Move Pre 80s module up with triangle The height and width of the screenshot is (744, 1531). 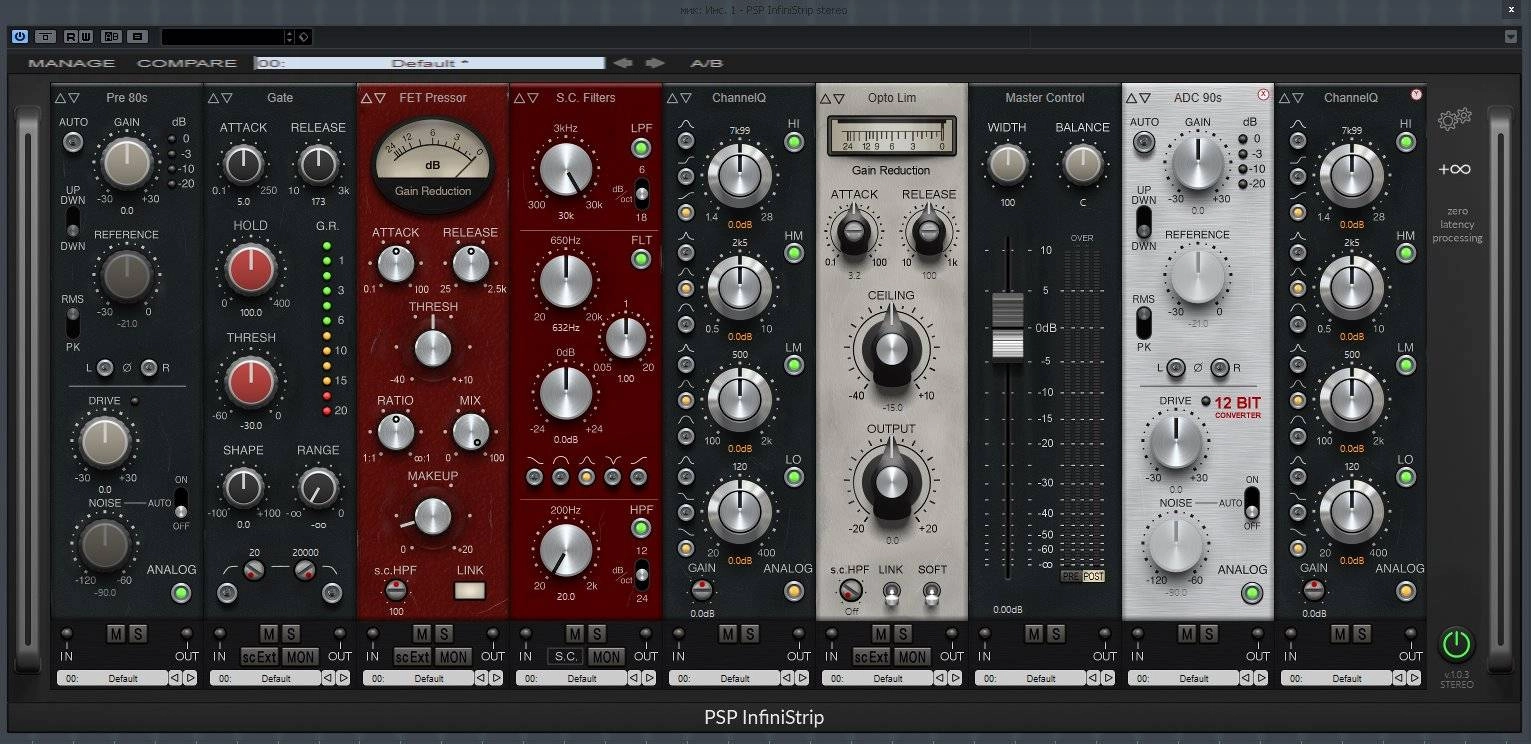click(x=60, y=98)
